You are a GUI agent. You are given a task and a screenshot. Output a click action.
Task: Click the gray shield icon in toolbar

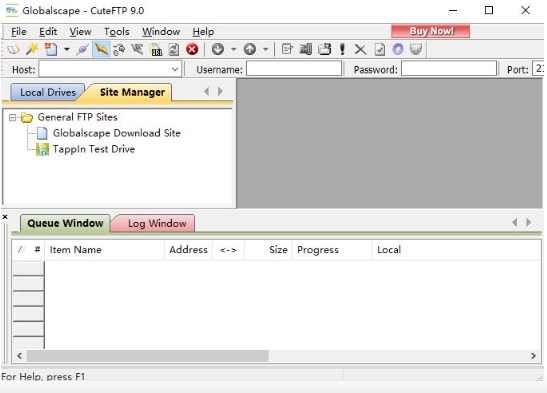pyautogui.click(x=416, y=49)
